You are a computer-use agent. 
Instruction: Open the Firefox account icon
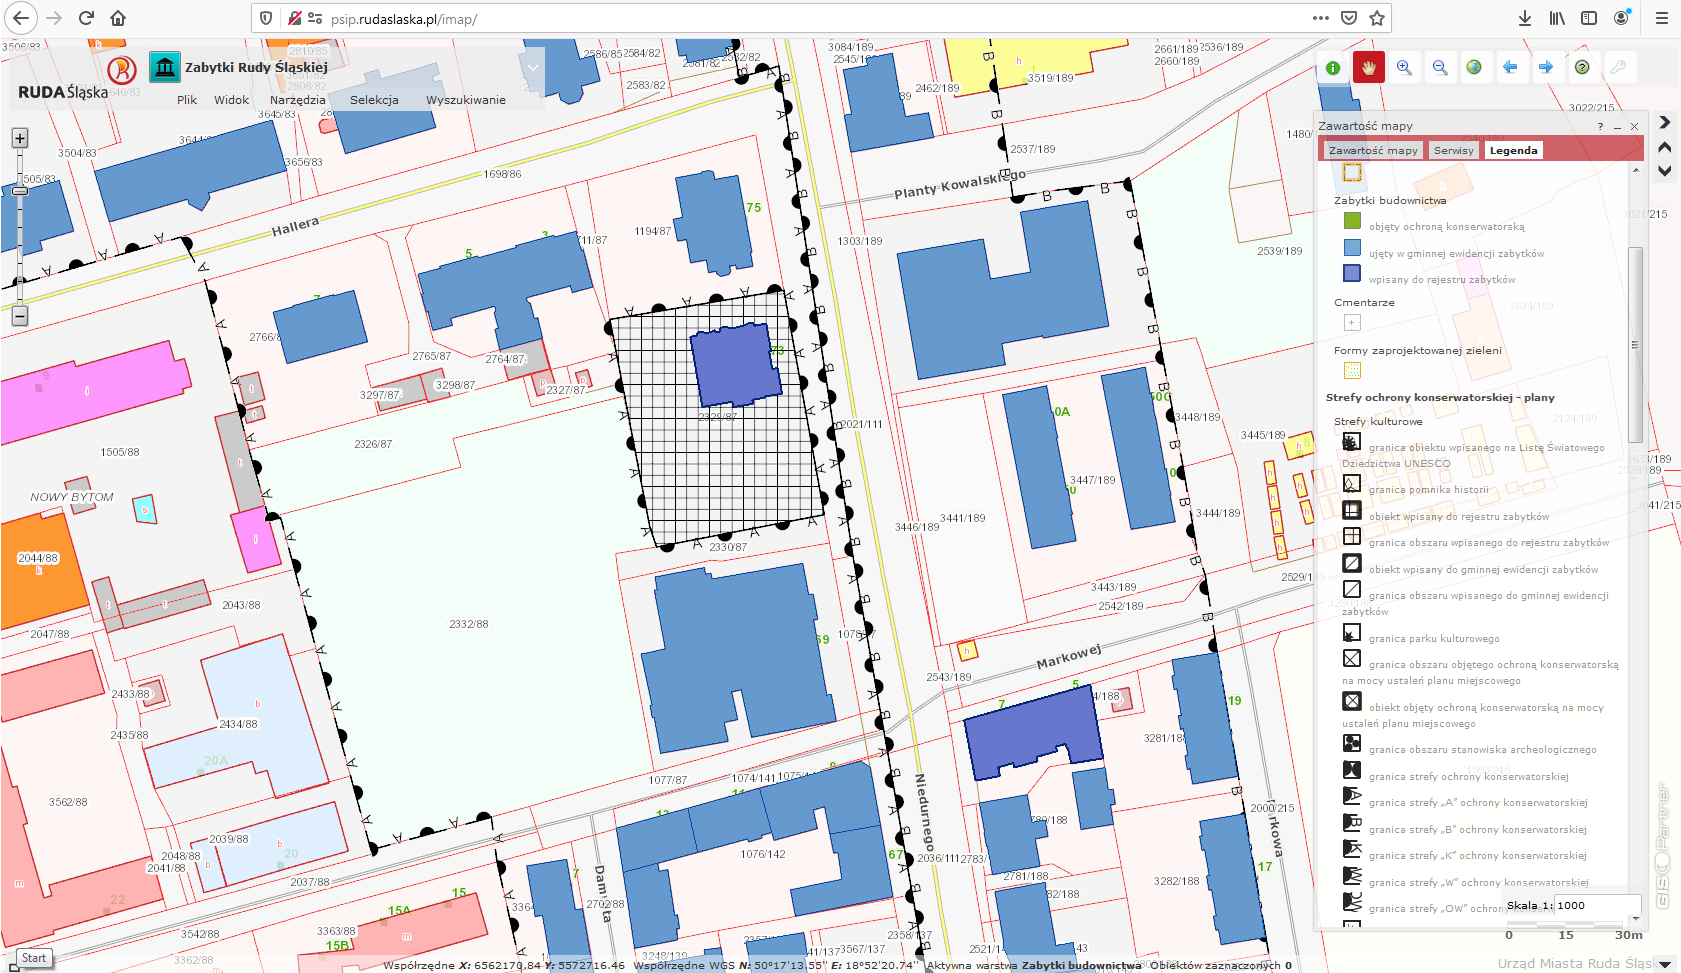tap(1621, 18)
